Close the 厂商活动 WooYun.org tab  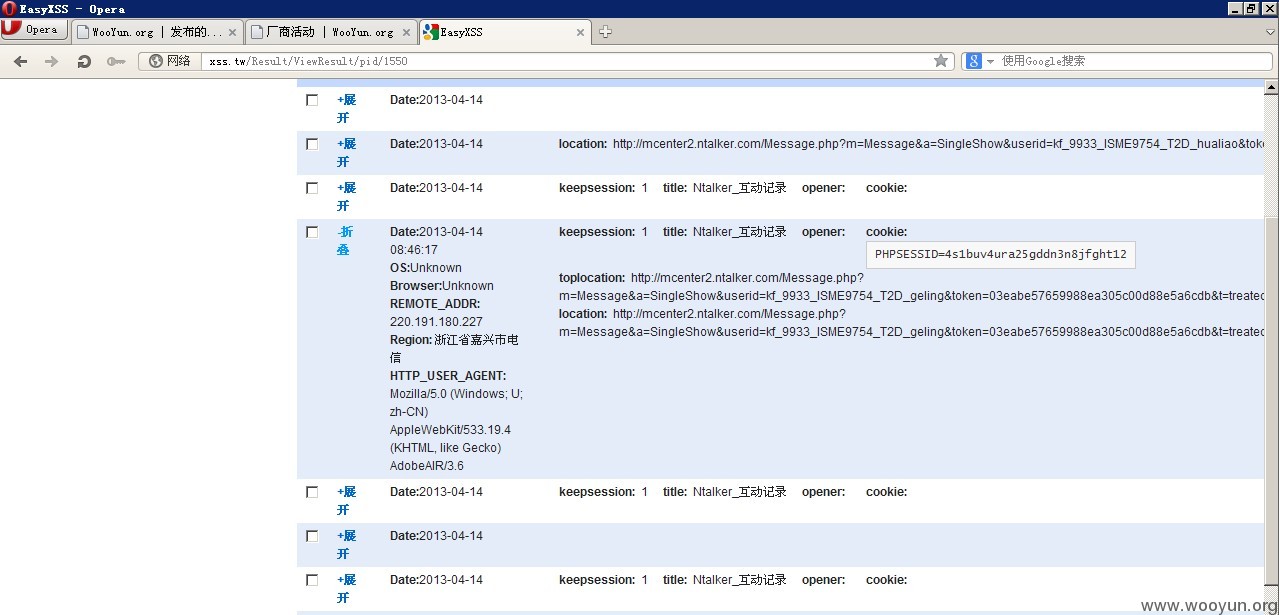(406, 32)
